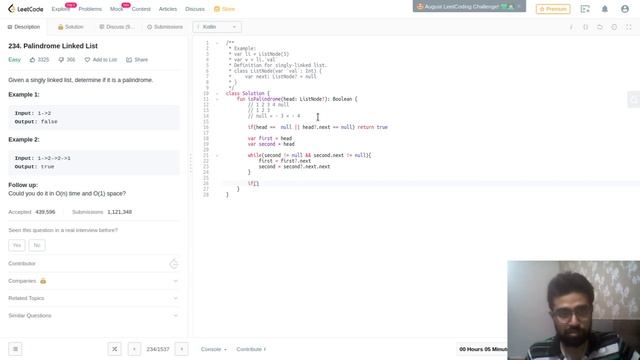Open the Mock section
Viewport: 640px width, 360px height.
[x=116, y=9]
